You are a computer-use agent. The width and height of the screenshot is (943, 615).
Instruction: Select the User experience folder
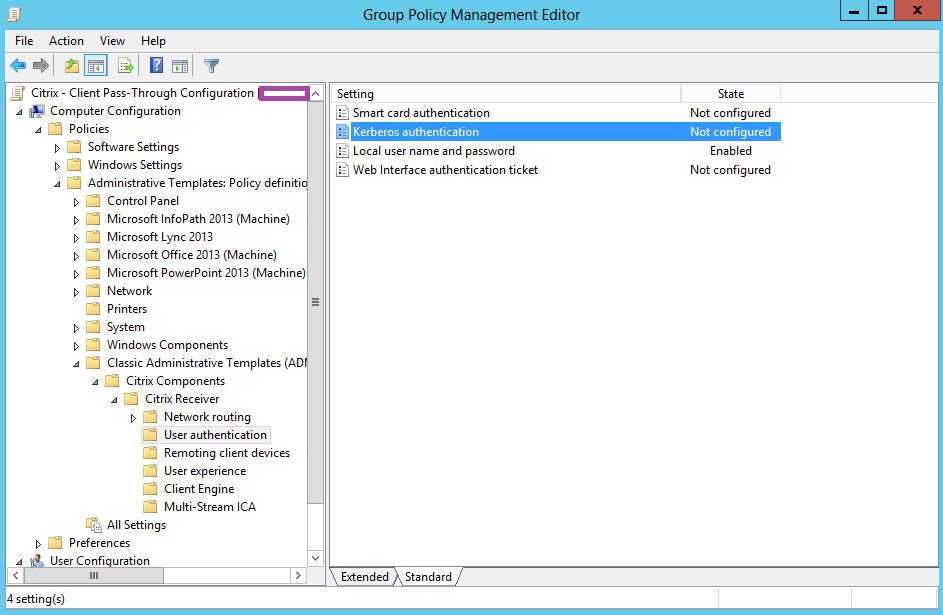click(205, 471)
